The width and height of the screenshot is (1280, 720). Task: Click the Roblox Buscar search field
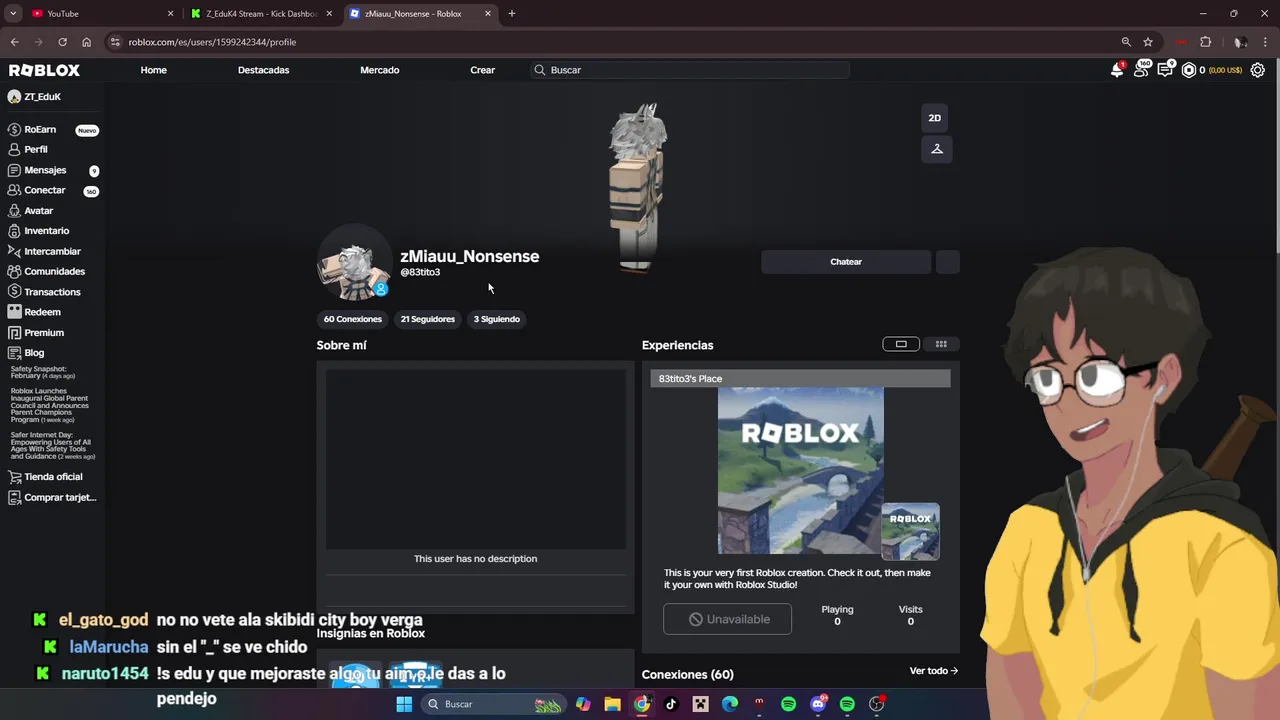[690, 70]
